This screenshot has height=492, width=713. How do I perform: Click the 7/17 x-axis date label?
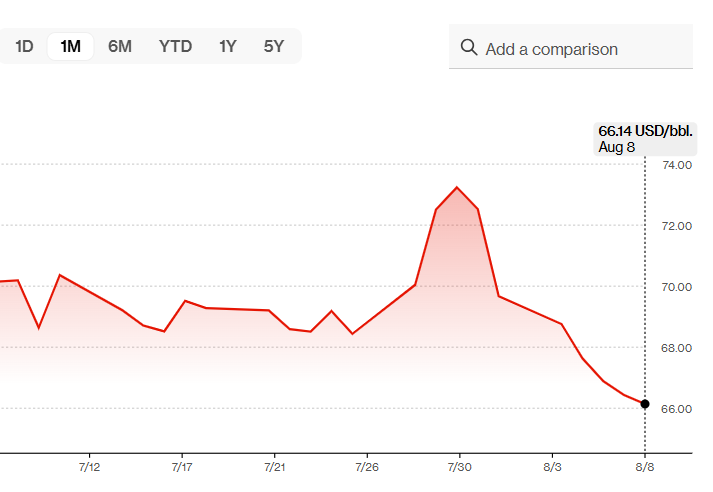[x=182, y=467]
